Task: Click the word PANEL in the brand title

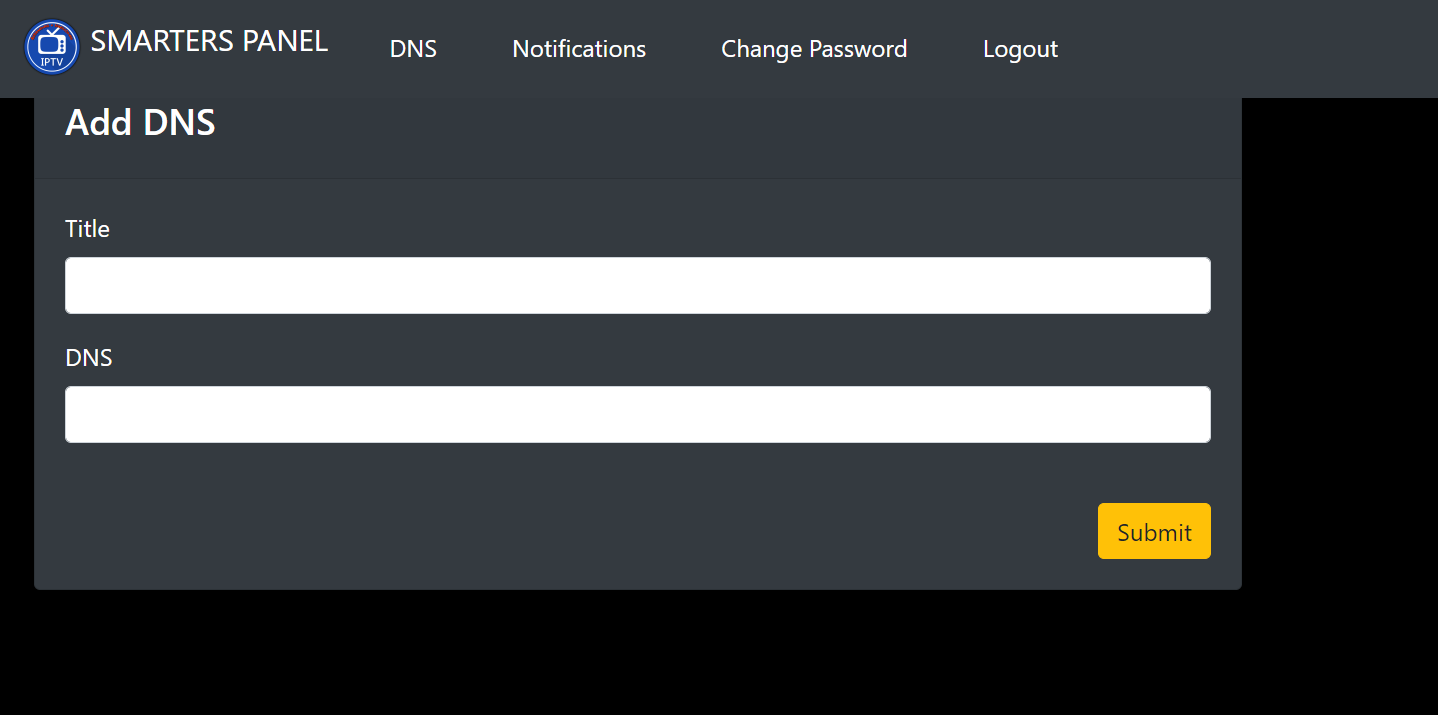Action: tap(285, 41)
